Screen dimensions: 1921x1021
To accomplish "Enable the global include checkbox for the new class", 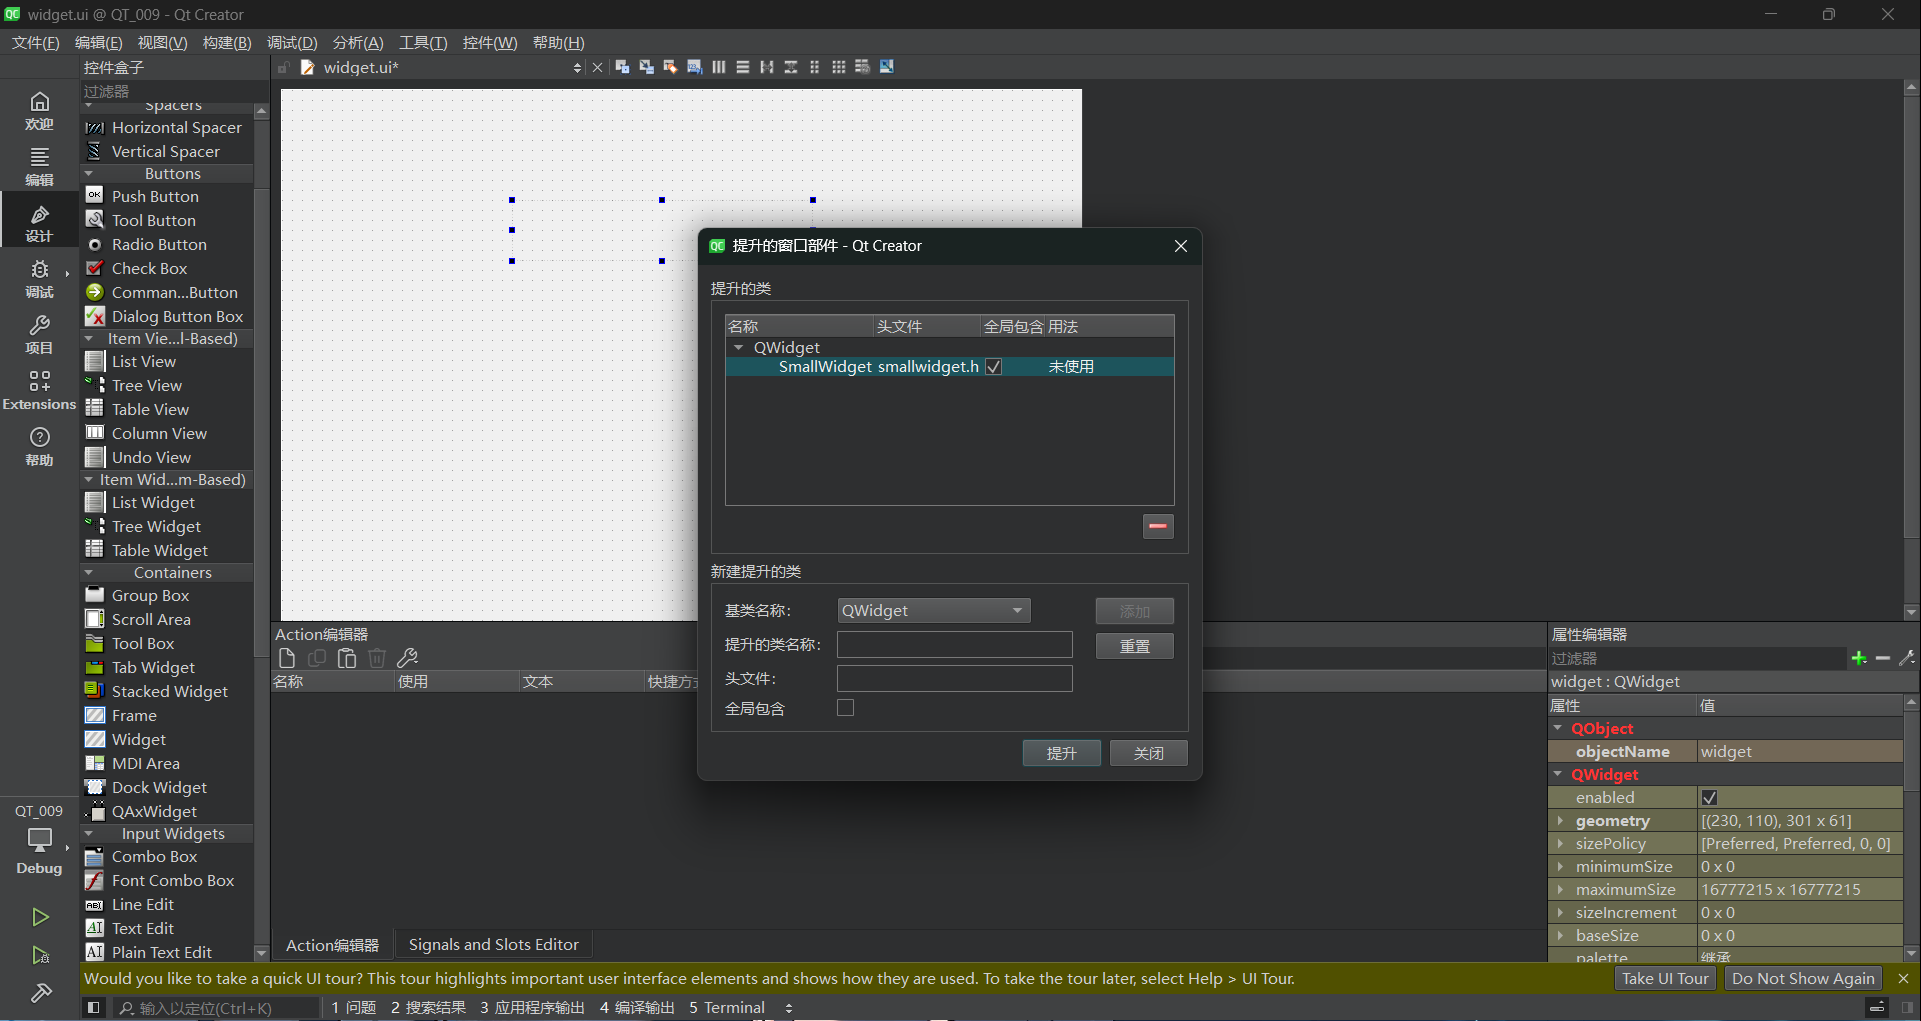I will coord(846,708).
